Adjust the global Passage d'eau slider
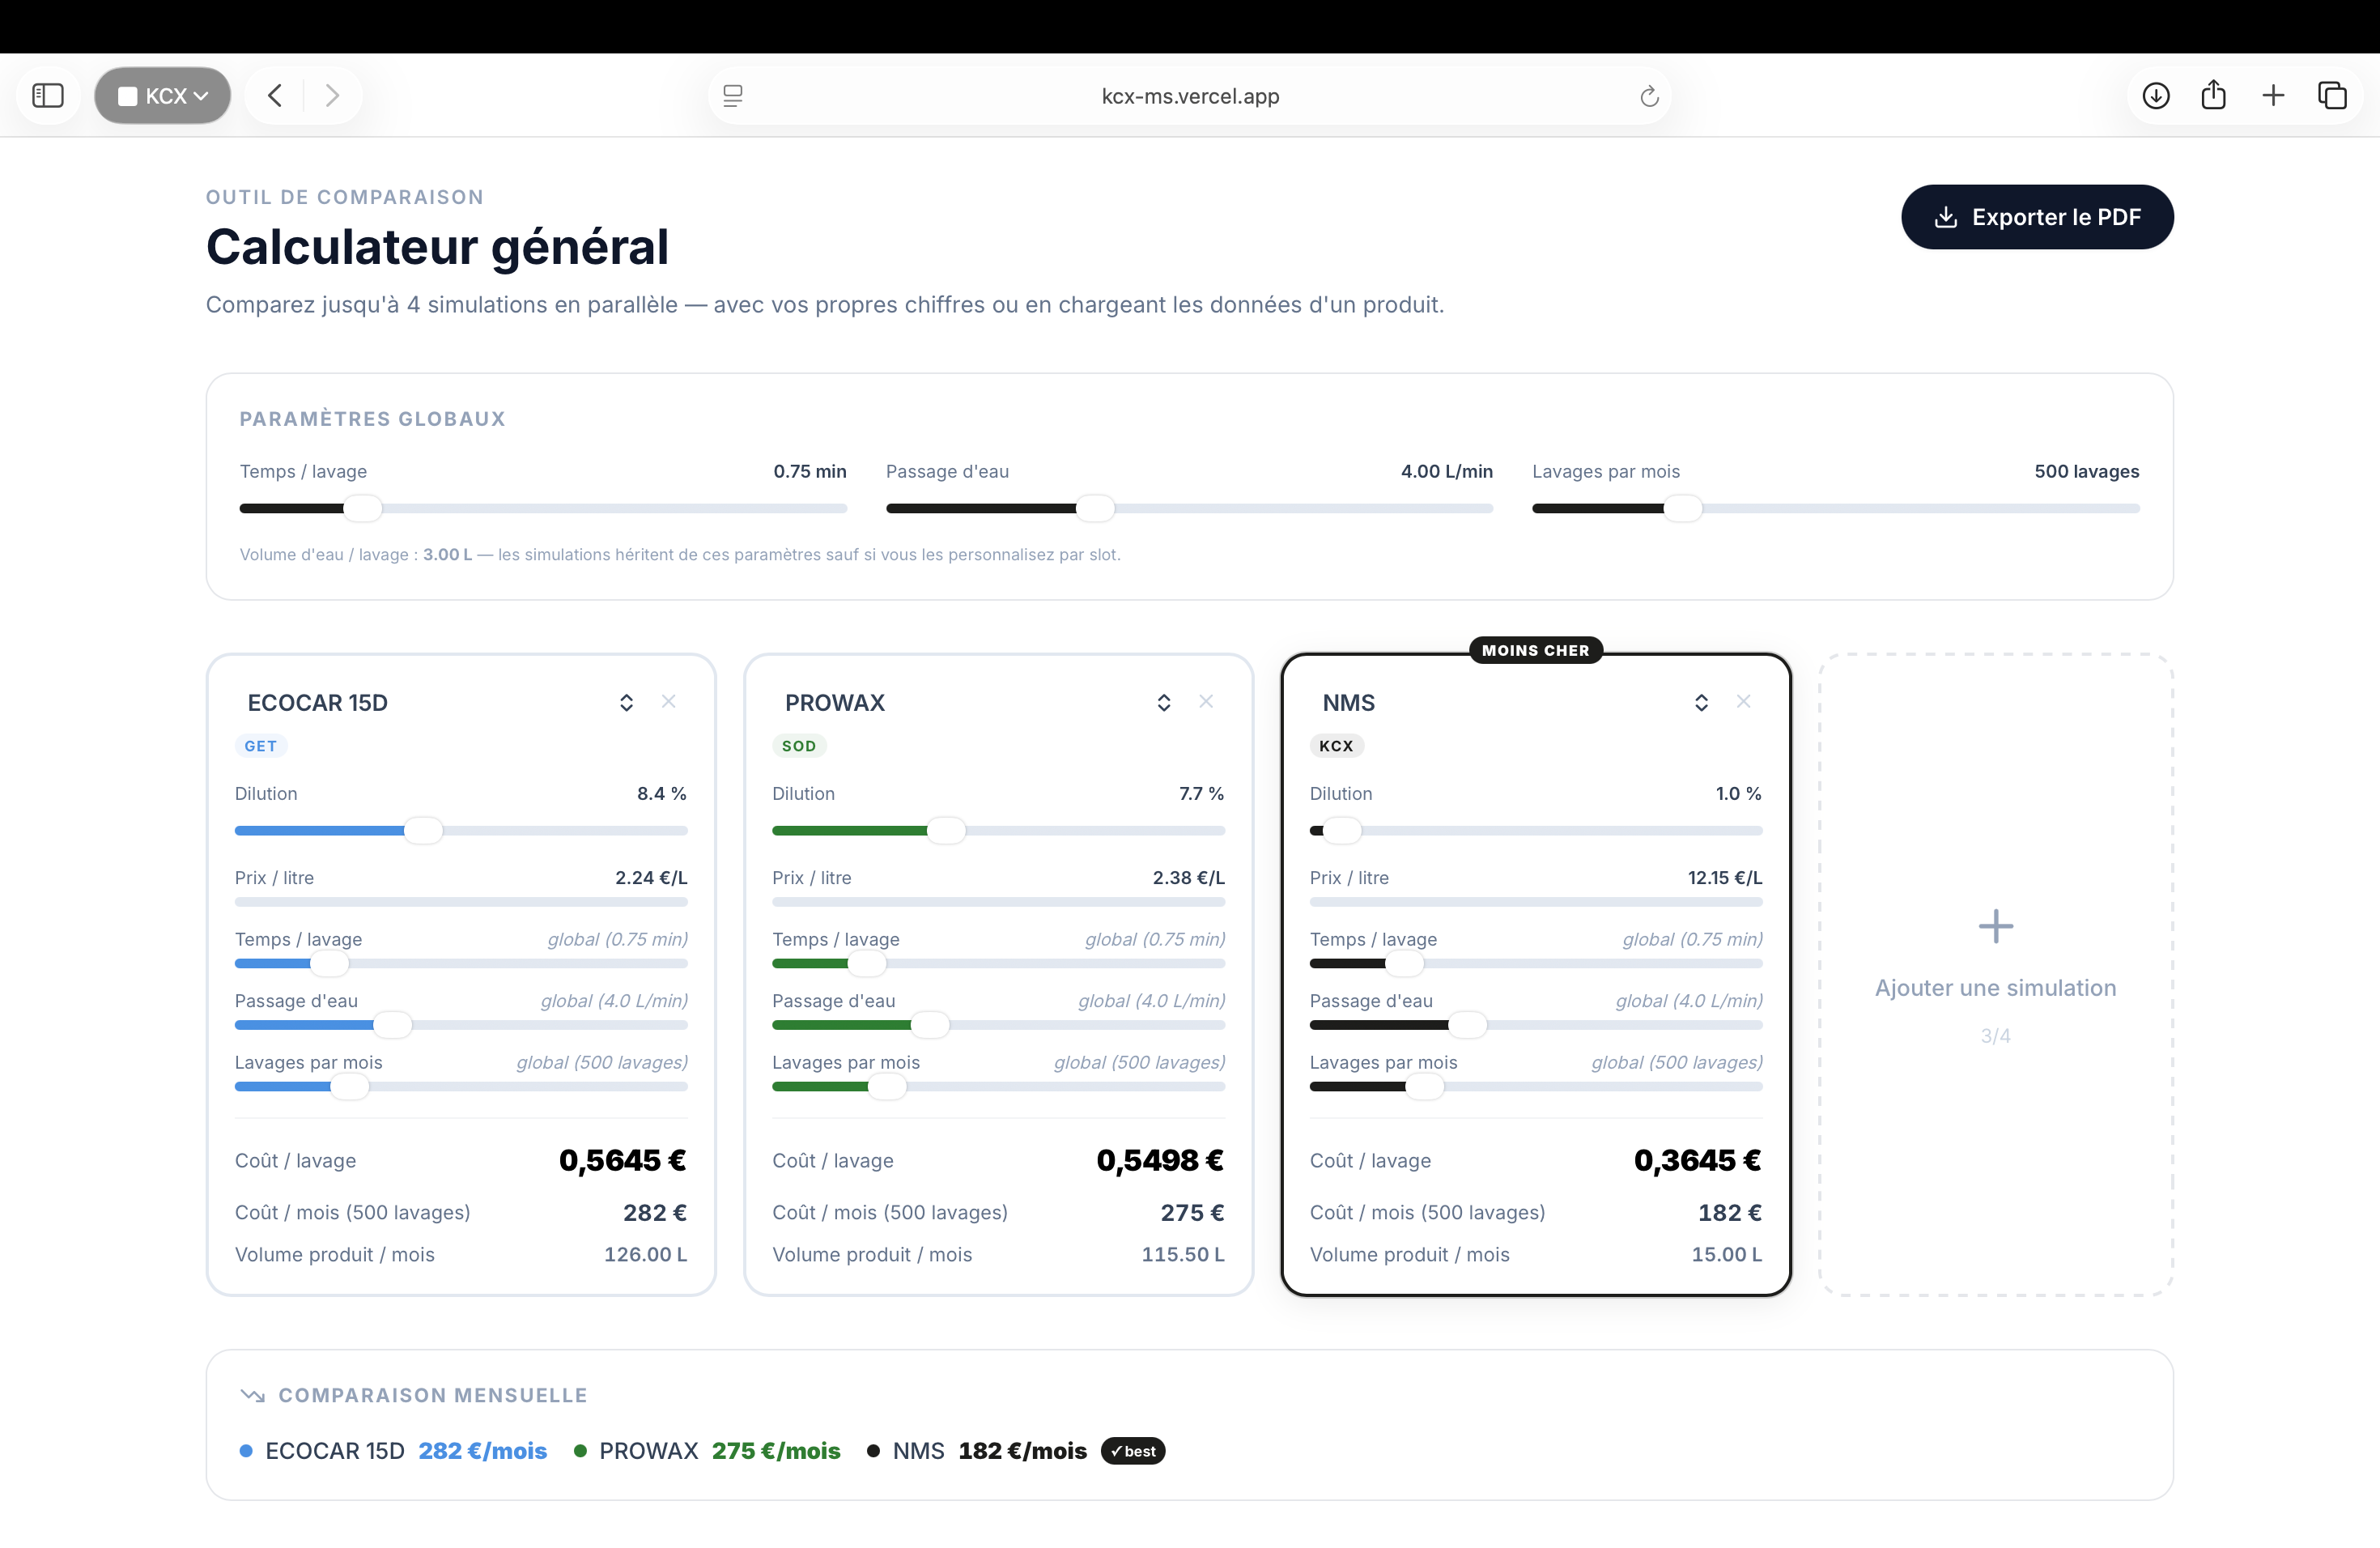This screenshot has height=1548, width=2380. [1189, 508]
